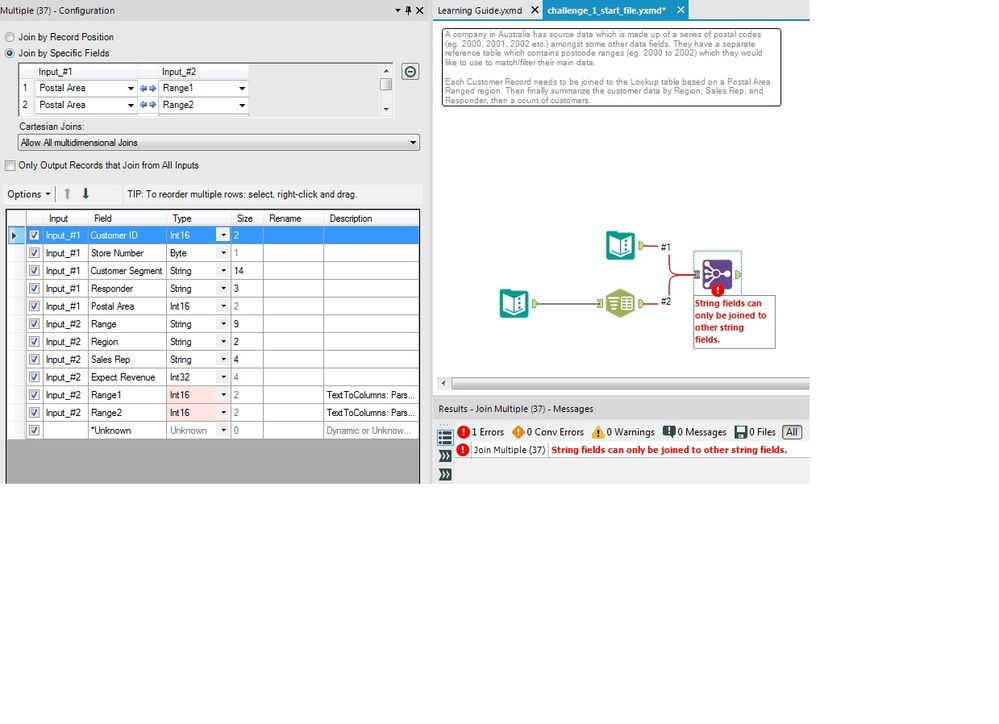Filter results by Messages

pos(694,432)
